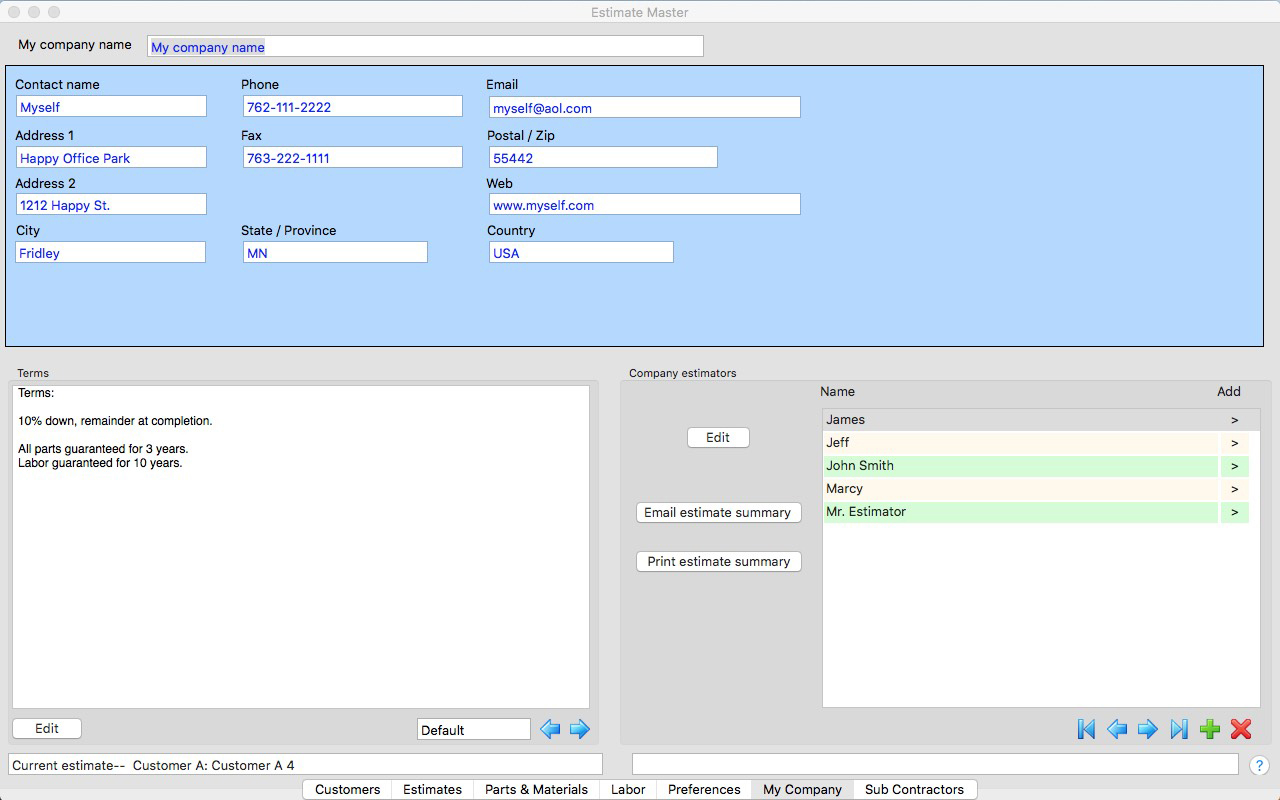Open help with the question mark icon

coord(1259,765)
